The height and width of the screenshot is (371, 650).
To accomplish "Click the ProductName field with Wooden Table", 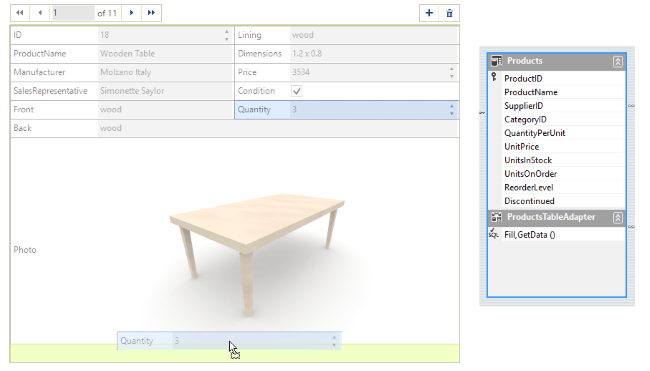I will point(165,53).
